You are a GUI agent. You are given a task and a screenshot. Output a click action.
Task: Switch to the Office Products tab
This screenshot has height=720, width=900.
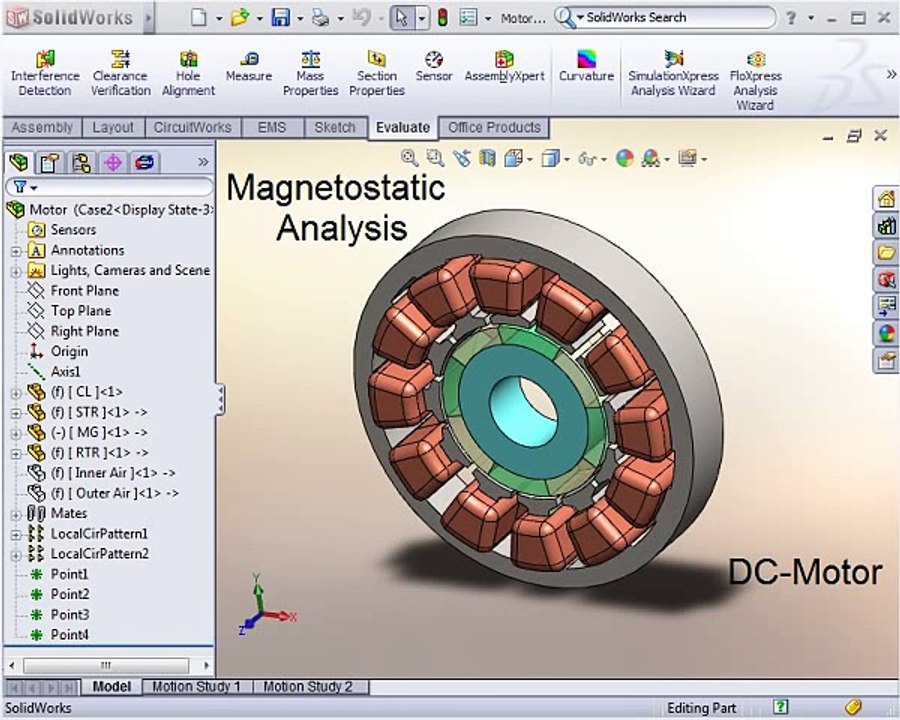(494, 127)
